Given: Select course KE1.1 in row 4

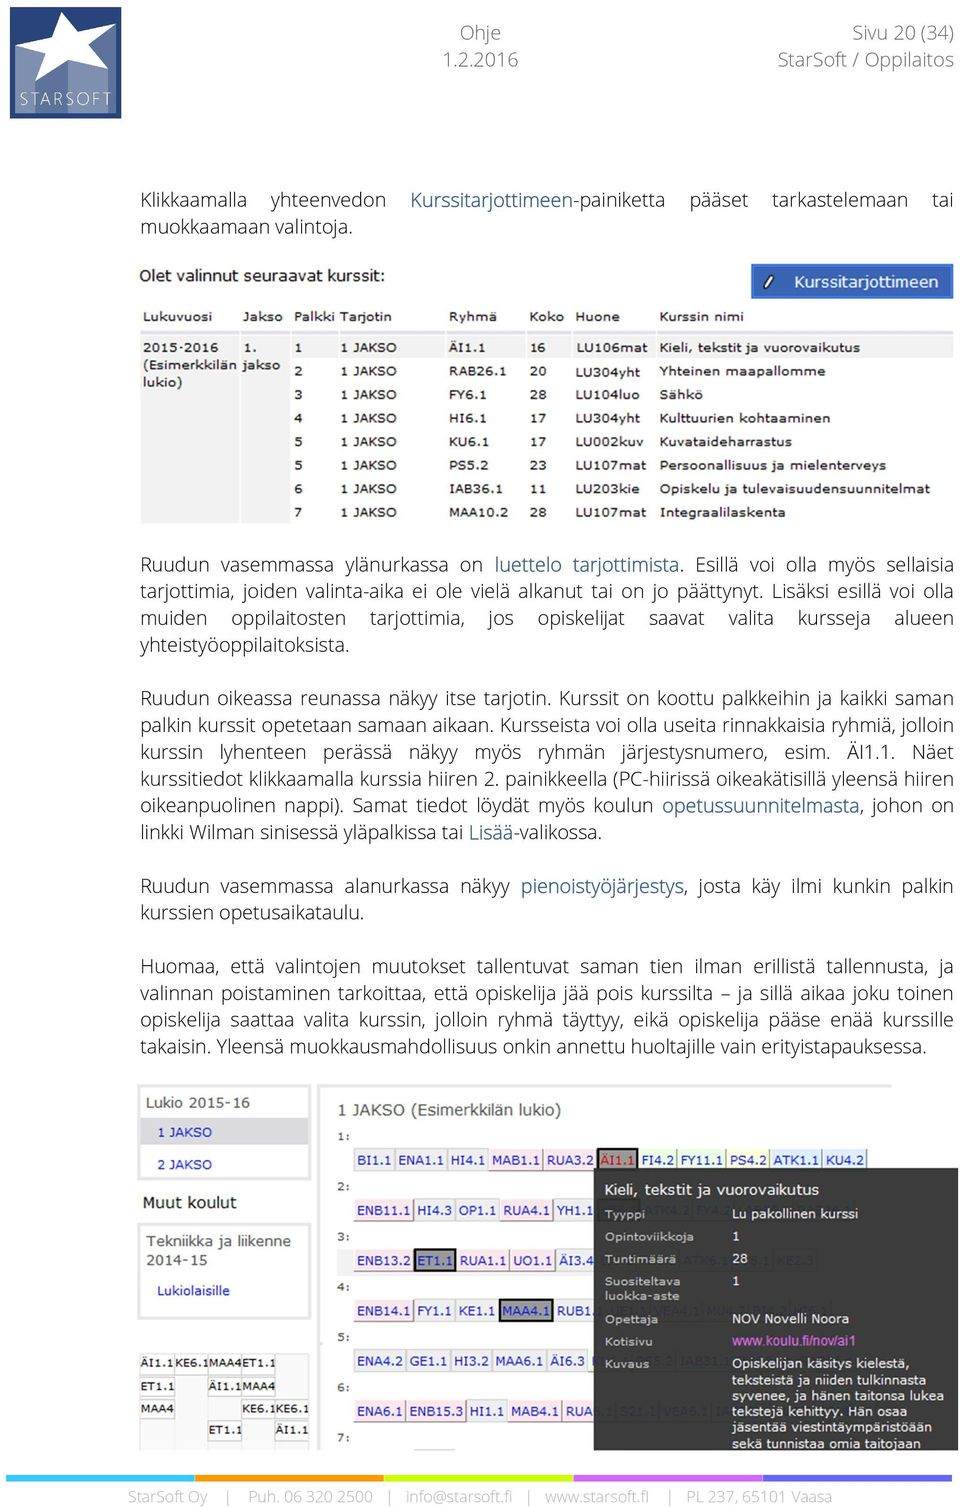Looking at the screenshot, I should 477,1310.
